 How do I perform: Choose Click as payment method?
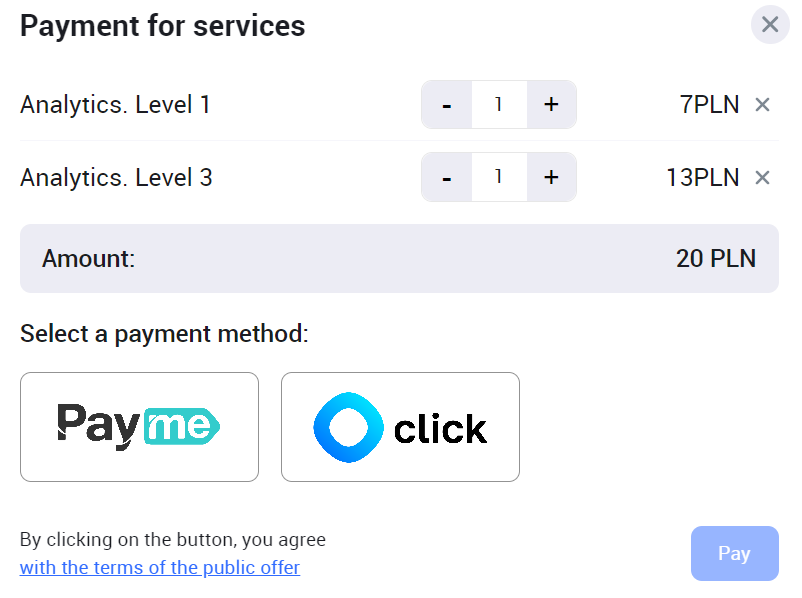(x=400, y=427)
